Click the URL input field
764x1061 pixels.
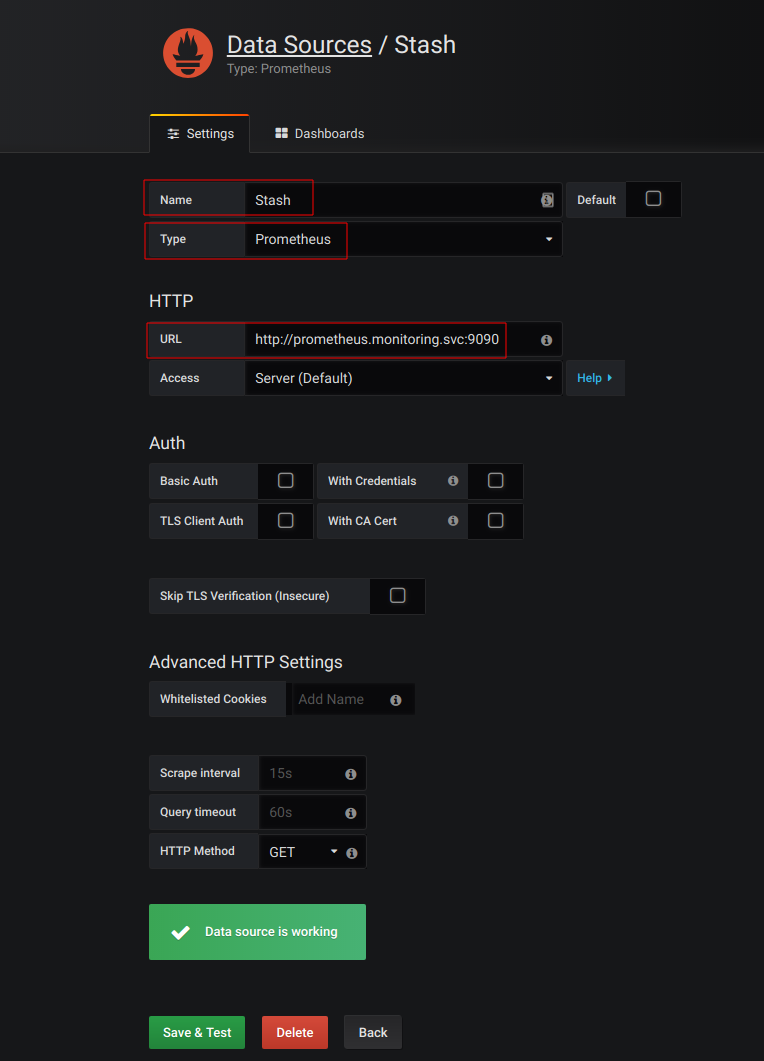(403, 339)
